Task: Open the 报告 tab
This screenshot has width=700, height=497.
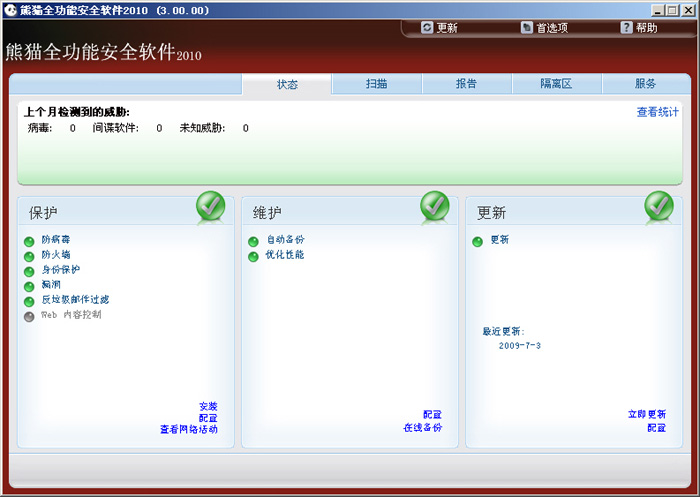Action: (467, 84)
